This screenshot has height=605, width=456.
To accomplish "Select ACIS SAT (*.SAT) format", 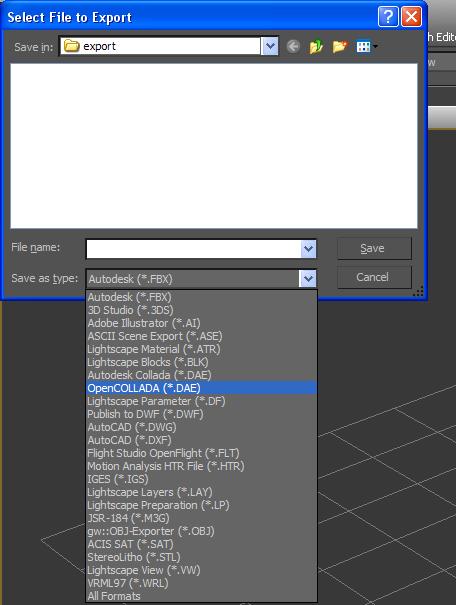I will 201,544.
